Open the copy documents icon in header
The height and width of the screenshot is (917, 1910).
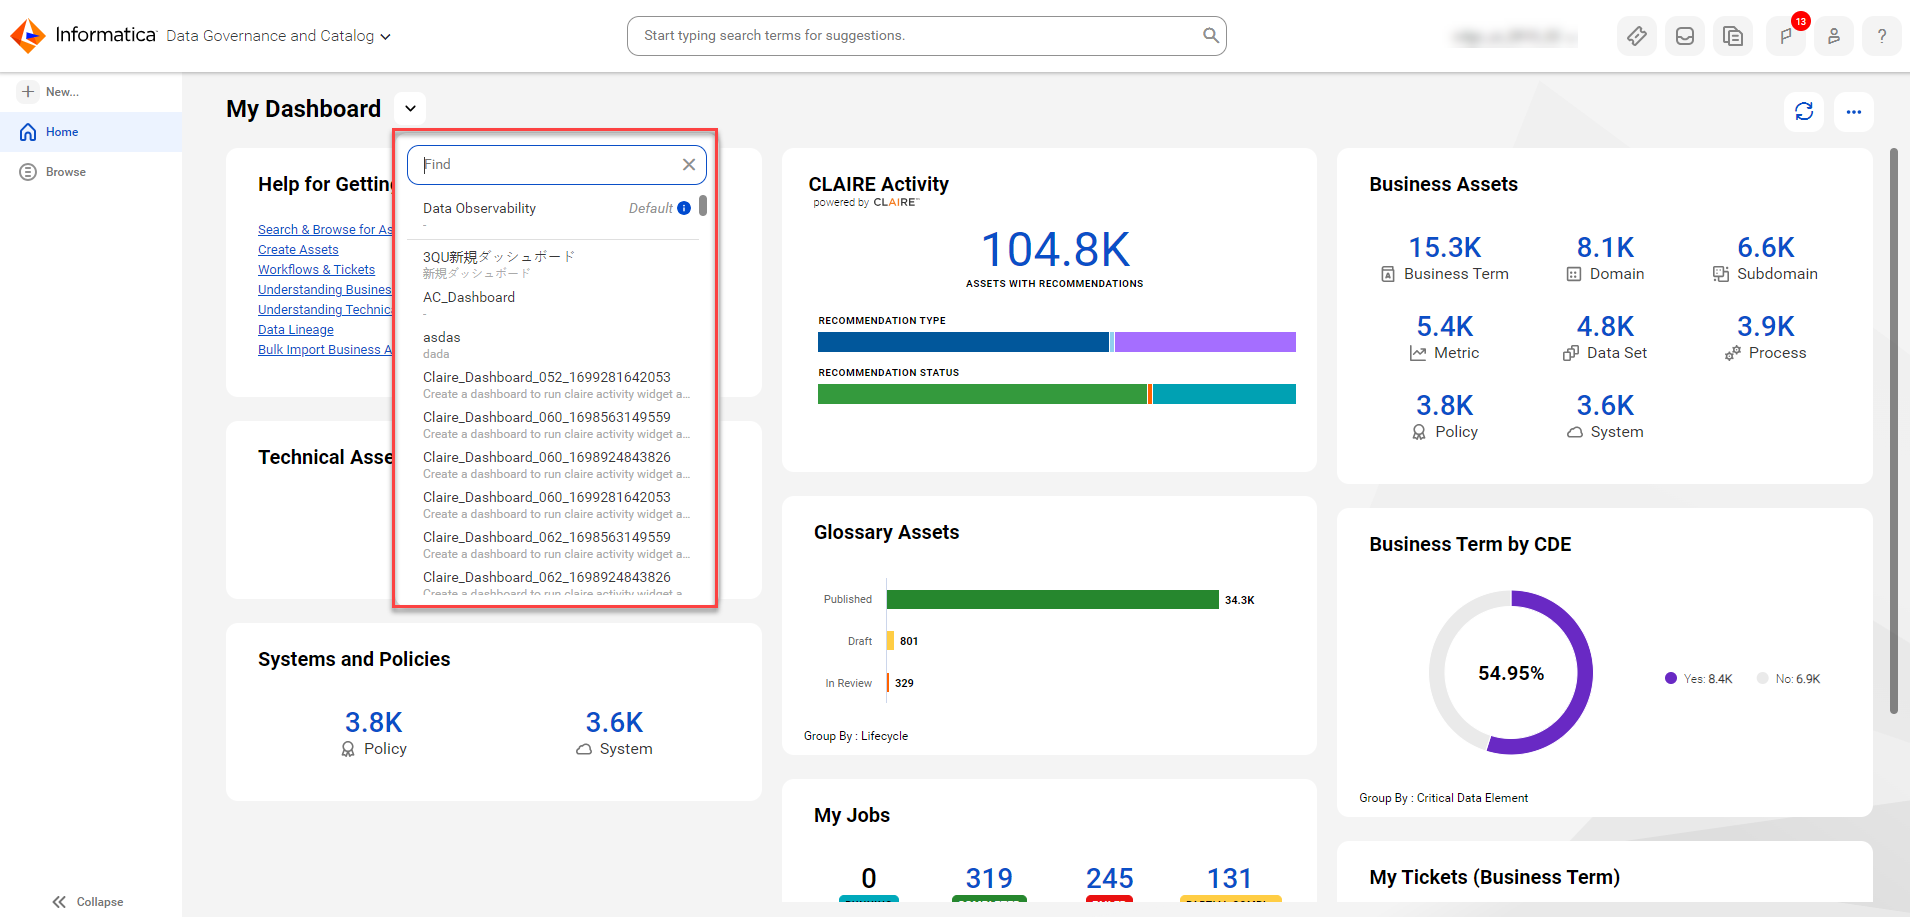click(x=1733, y=36)
